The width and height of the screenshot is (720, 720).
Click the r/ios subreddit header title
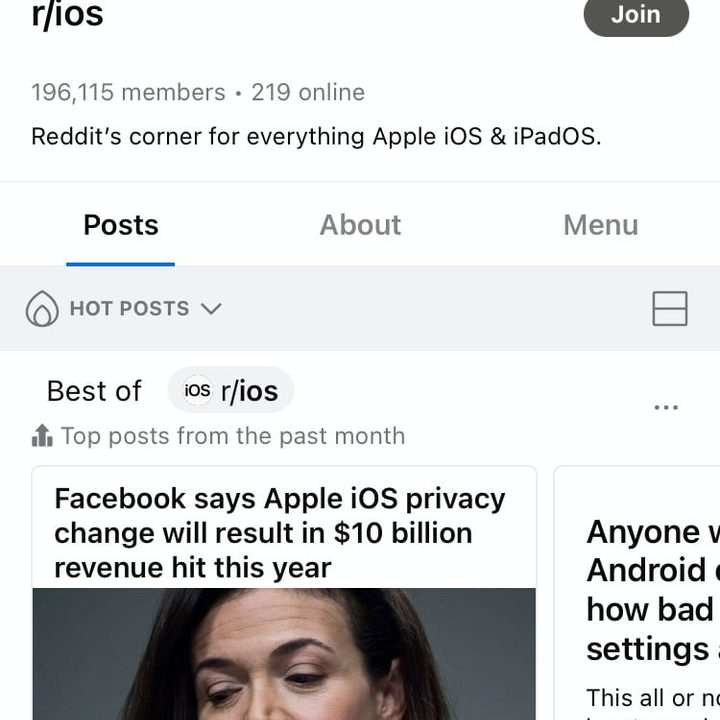tap(67, 15)
